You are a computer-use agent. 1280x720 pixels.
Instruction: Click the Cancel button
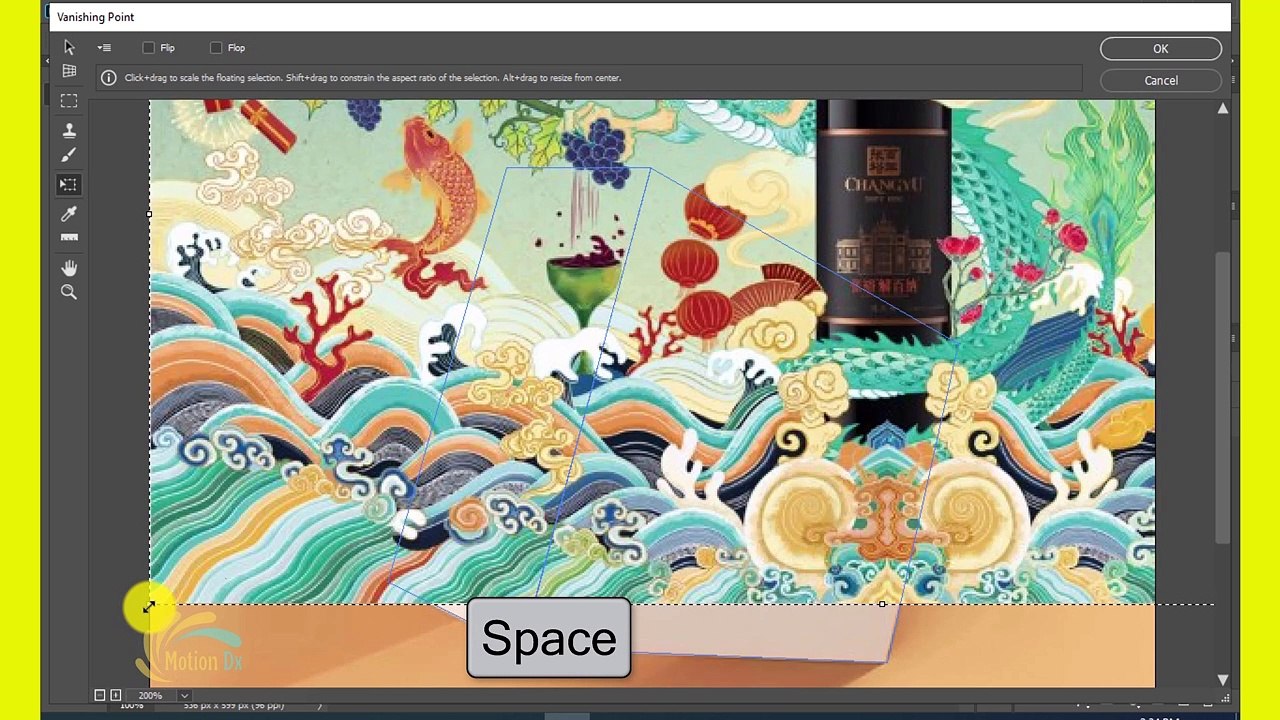coord(1161,81)
